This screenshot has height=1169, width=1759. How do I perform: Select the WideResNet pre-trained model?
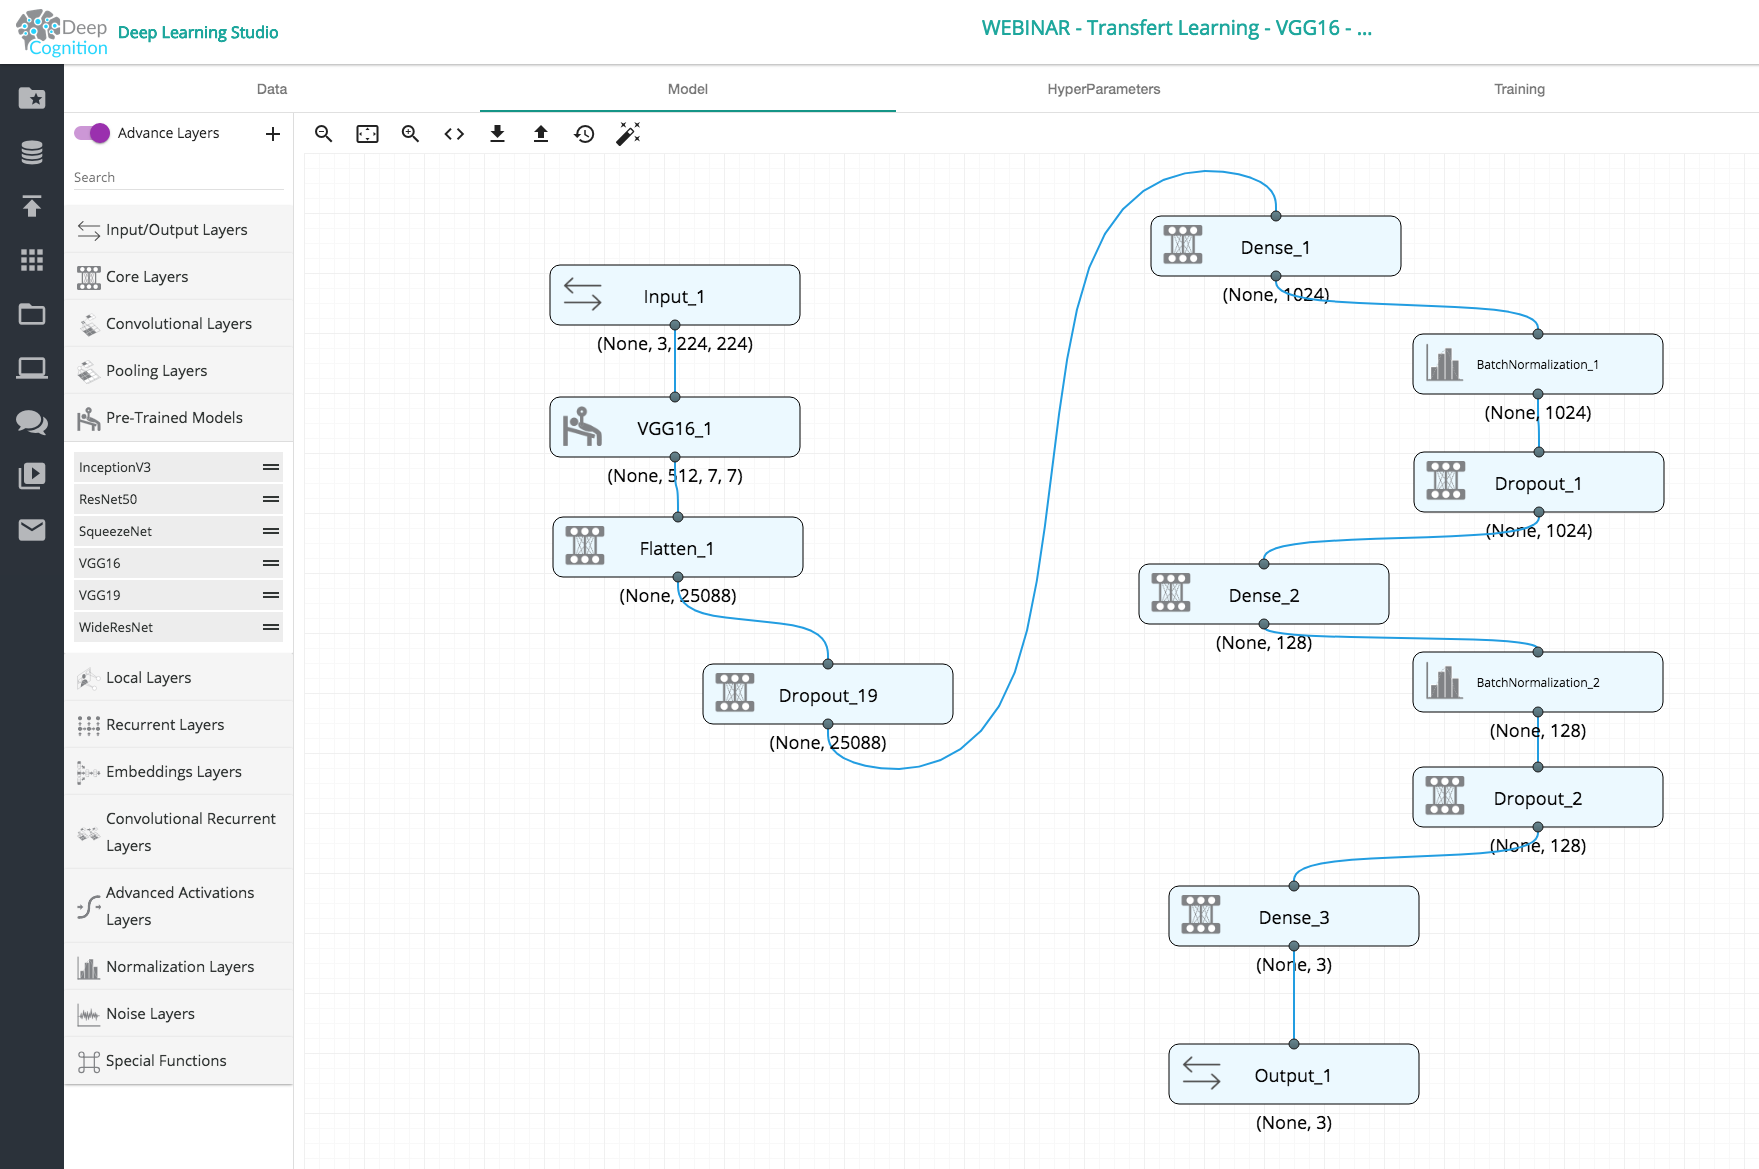tap(178, 627)
